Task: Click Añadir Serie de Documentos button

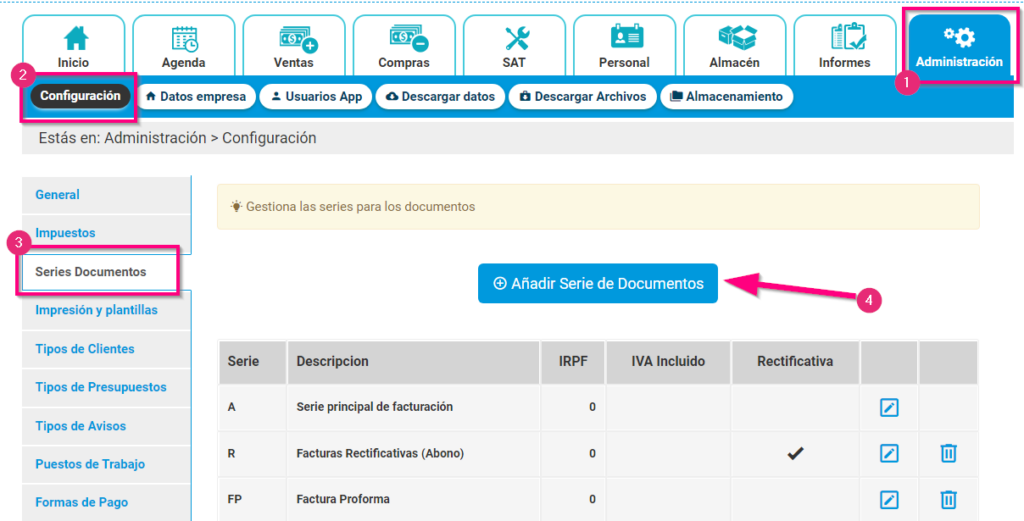Action: 598,283
